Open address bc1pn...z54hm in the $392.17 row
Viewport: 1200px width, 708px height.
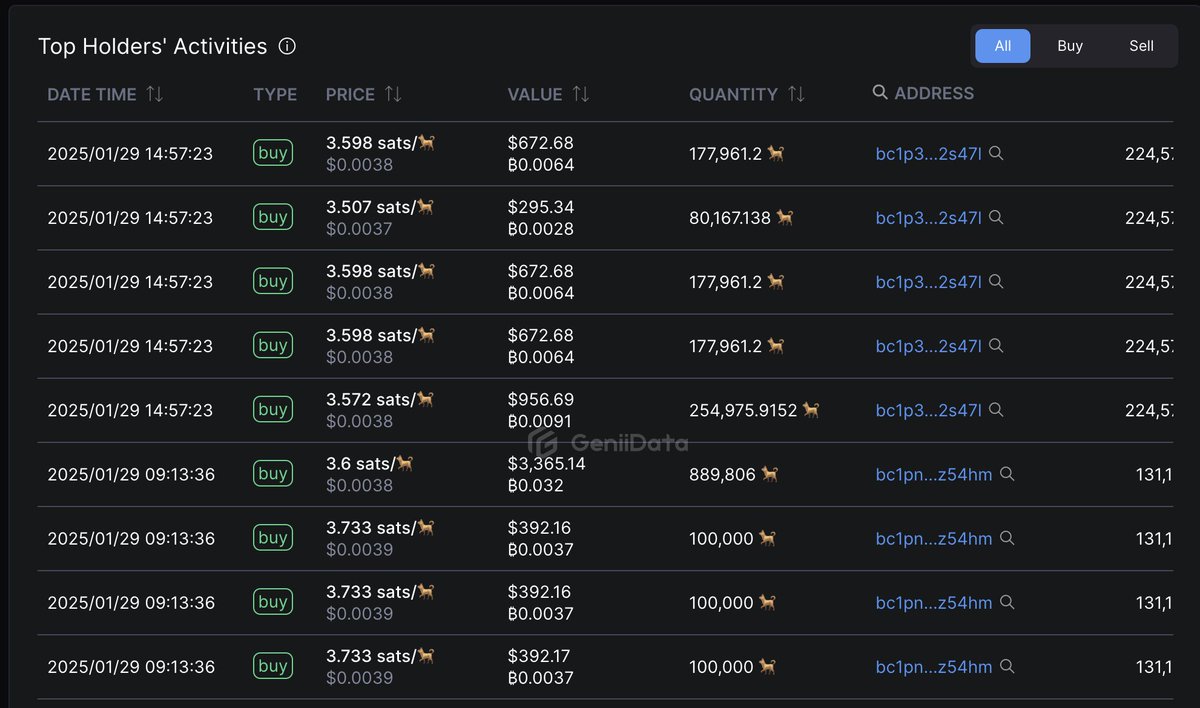[x=934, y=666]
